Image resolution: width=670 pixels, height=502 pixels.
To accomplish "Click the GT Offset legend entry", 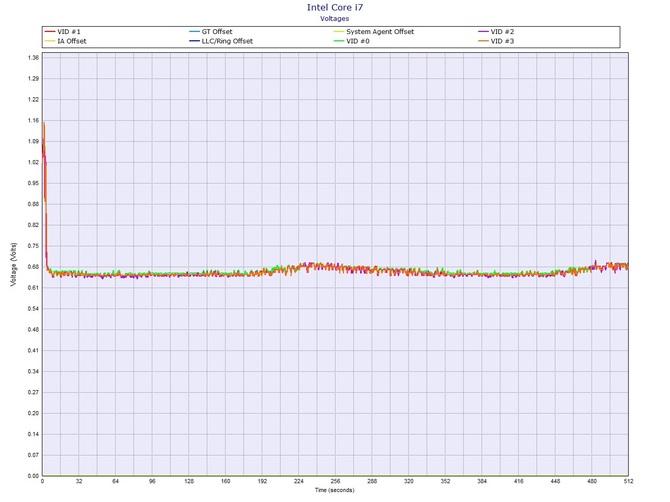I will tap(211, 32).
